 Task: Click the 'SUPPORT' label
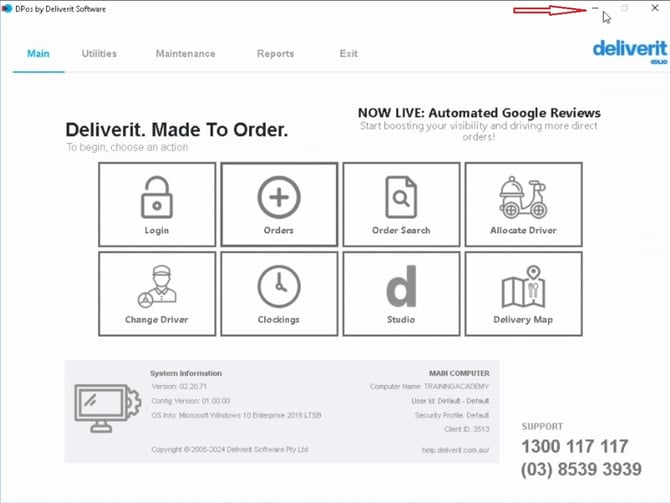click(542, 427)
